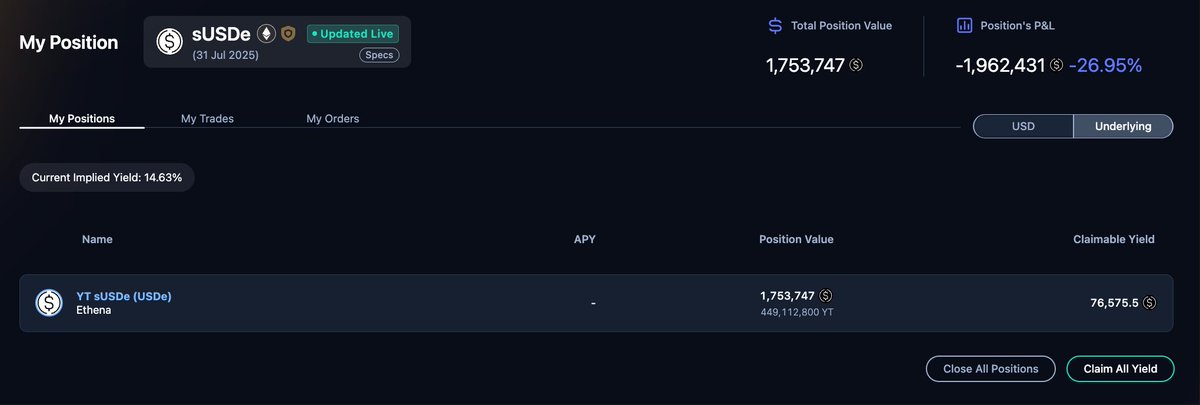
Task: Click Close All Positions button
Action: (x=990, y=369)
